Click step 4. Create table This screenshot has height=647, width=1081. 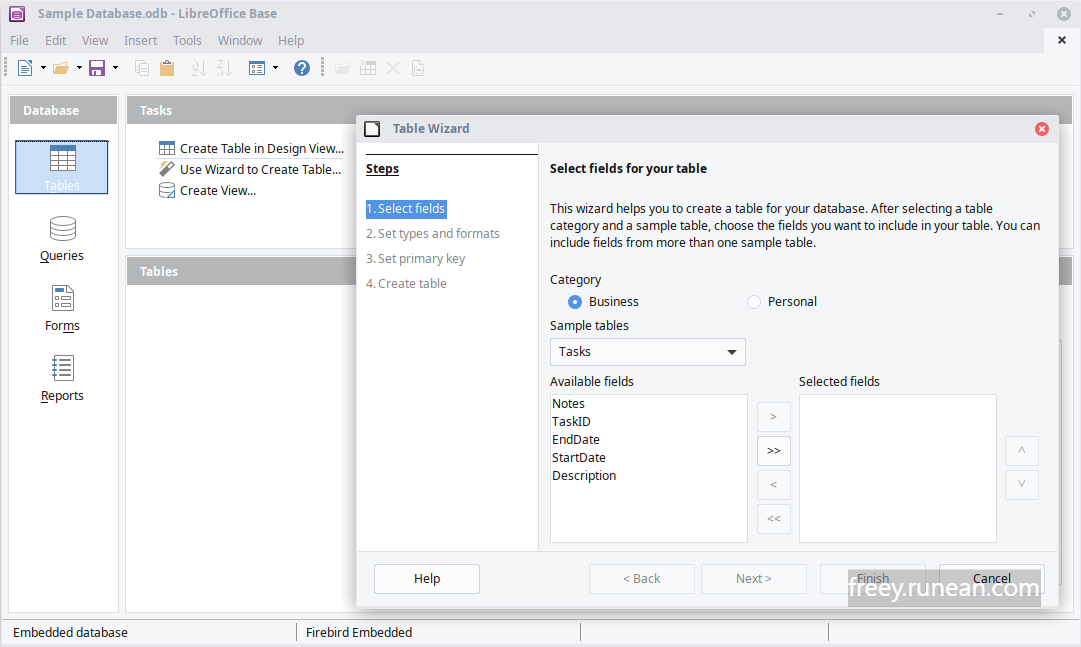[x=406, y=283]
